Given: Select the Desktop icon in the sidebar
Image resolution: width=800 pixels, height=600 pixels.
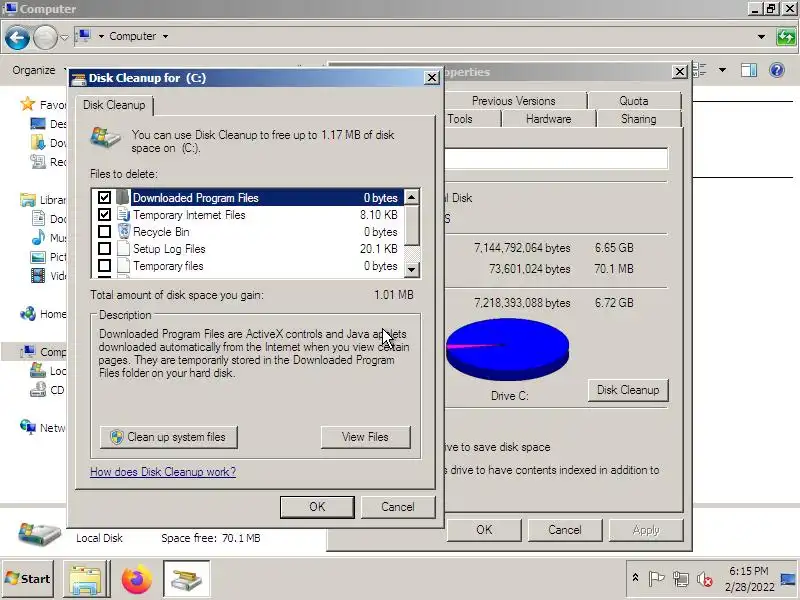Looking at the screenshot, I should coord(38,124).
